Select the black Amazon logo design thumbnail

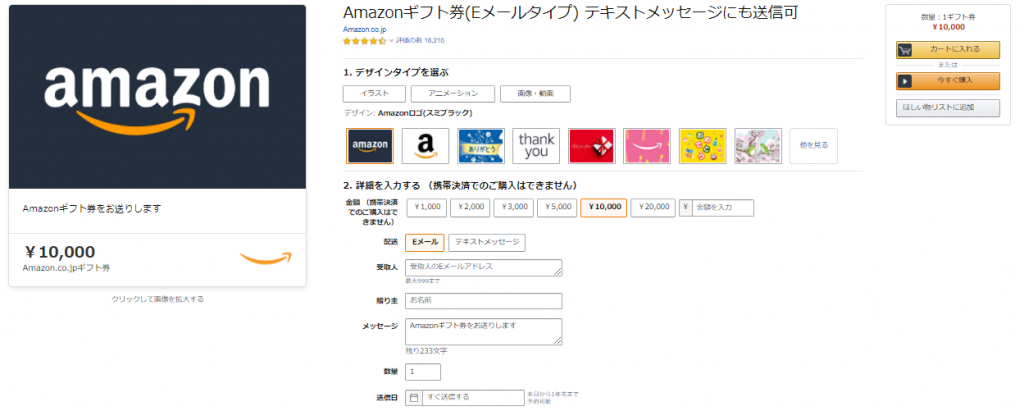click(370, 146)
